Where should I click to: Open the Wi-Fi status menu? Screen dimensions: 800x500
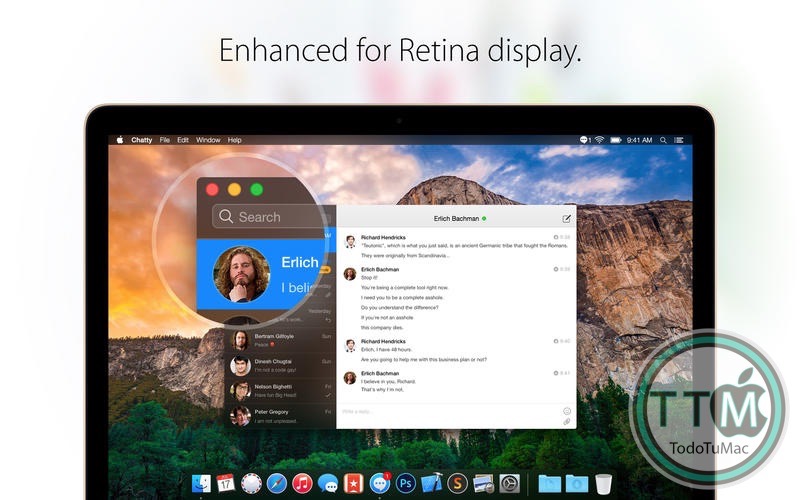599,140
